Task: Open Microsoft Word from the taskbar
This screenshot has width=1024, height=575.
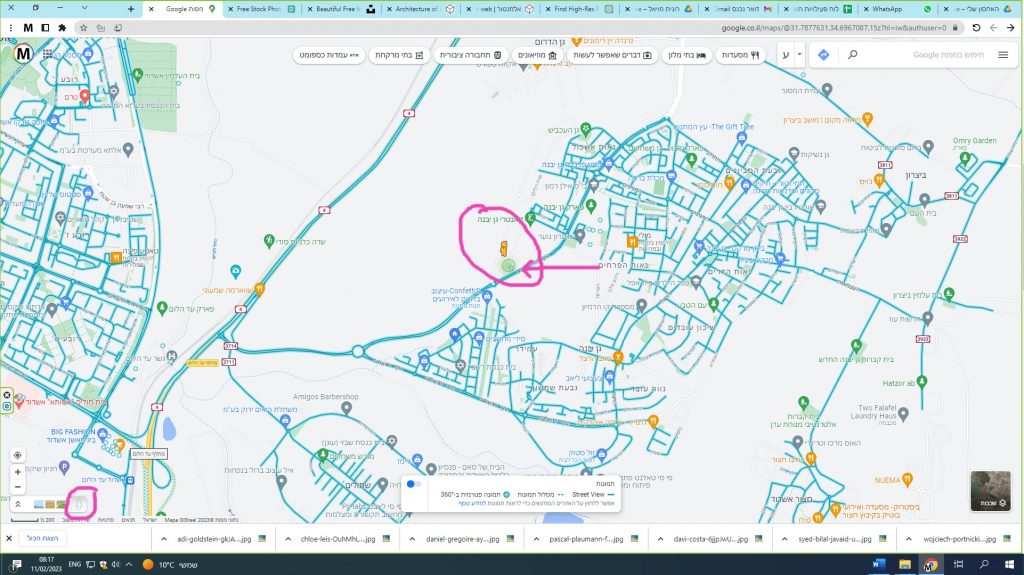Action: pyautogui.click(x=878, y=564)
